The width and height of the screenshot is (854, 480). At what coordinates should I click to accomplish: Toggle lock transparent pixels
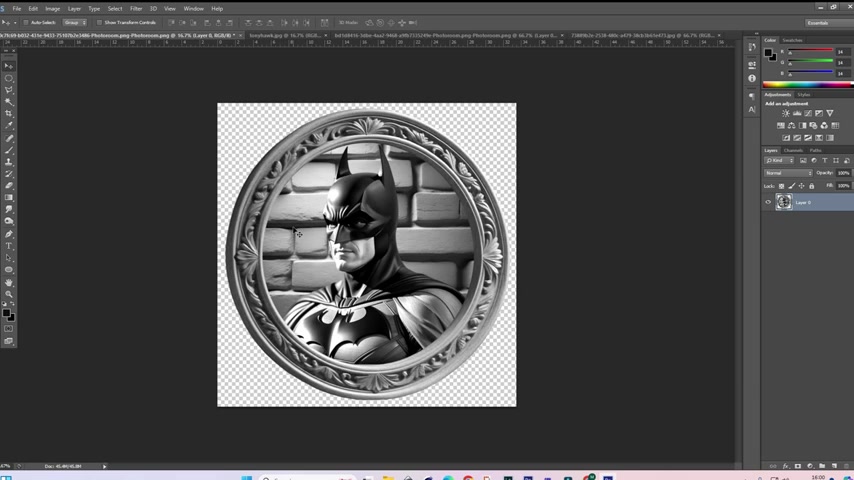coord(781,186)
